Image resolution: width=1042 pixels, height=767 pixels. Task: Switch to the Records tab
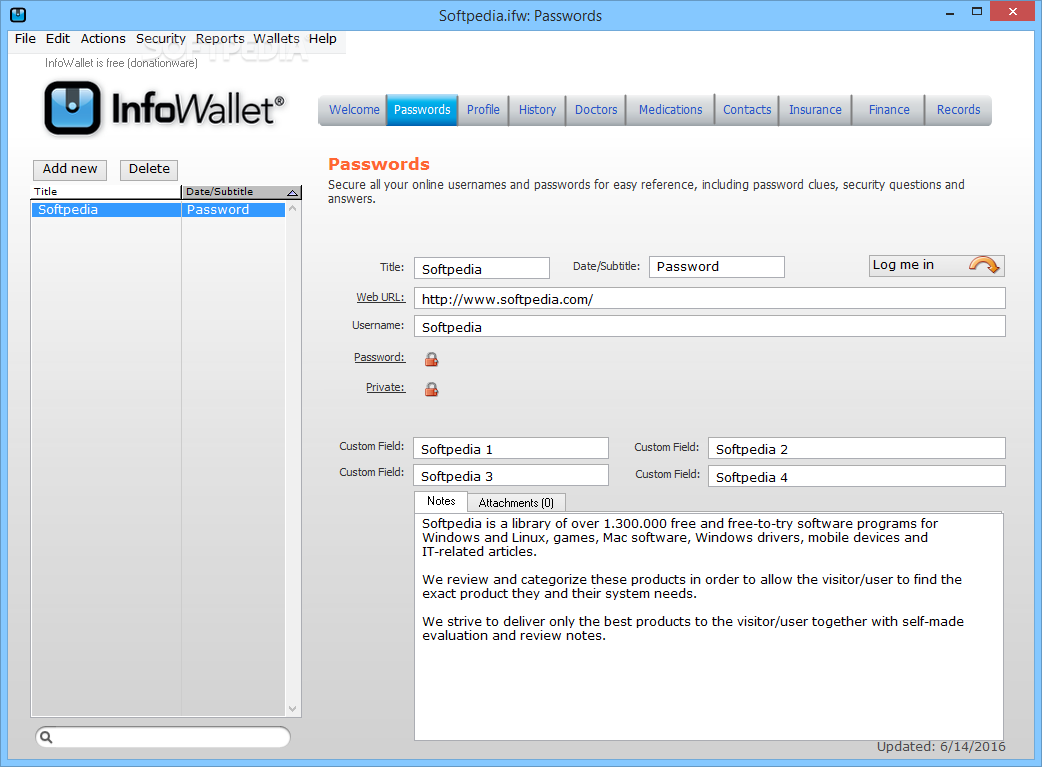point(958,110)
